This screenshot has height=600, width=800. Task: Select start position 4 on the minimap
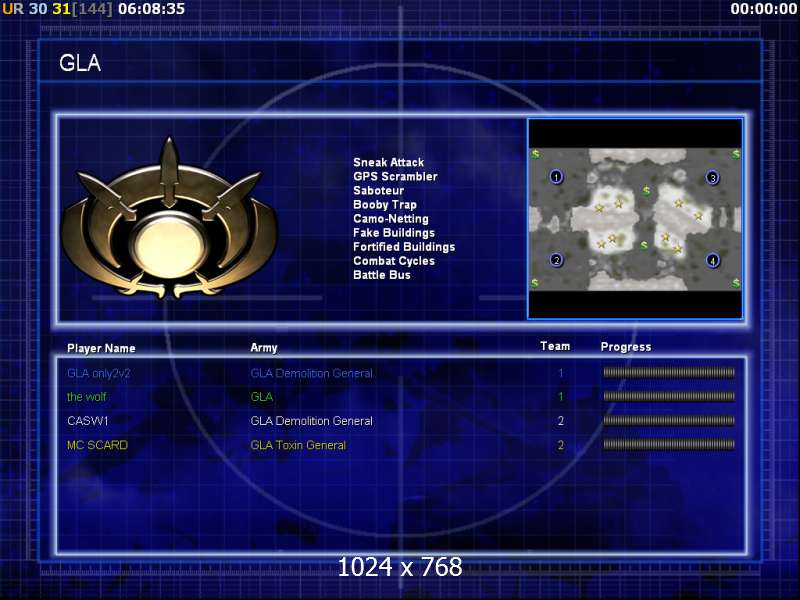coord(713,261)
